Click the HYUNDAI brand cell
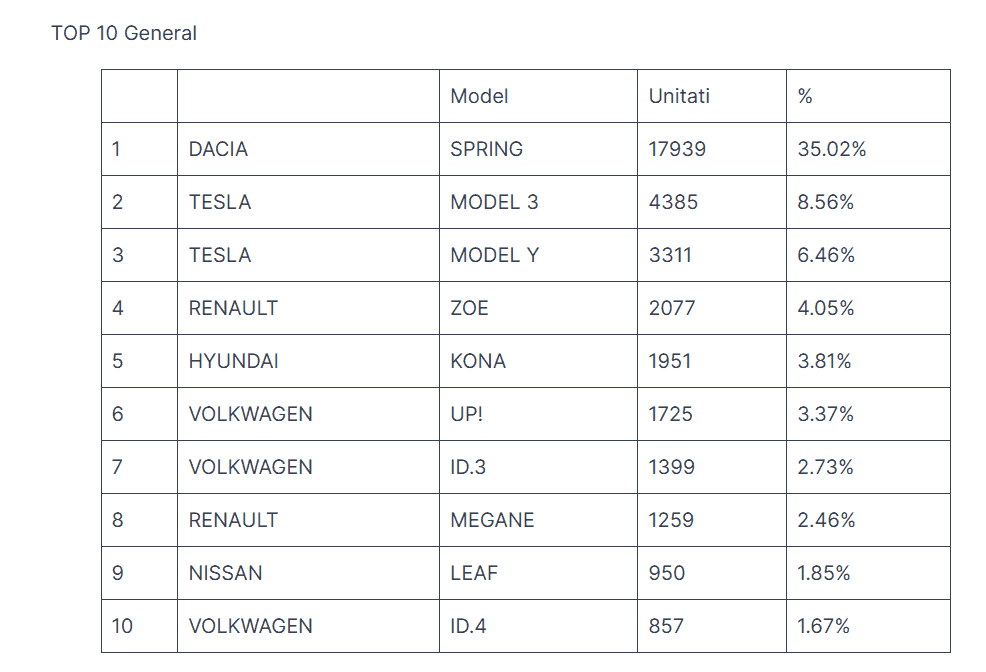 click(308, 361)
